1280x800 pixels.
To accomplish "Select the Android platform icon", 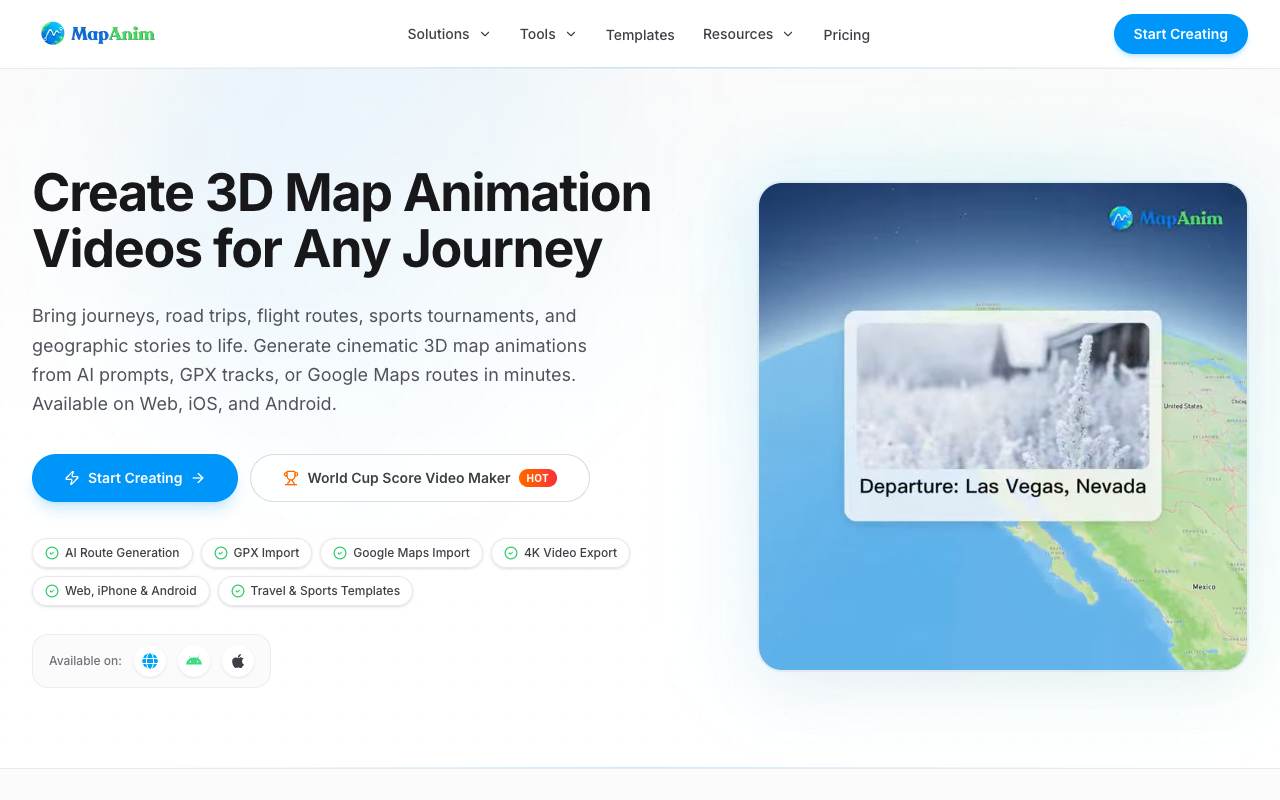I will pos(194,661).
